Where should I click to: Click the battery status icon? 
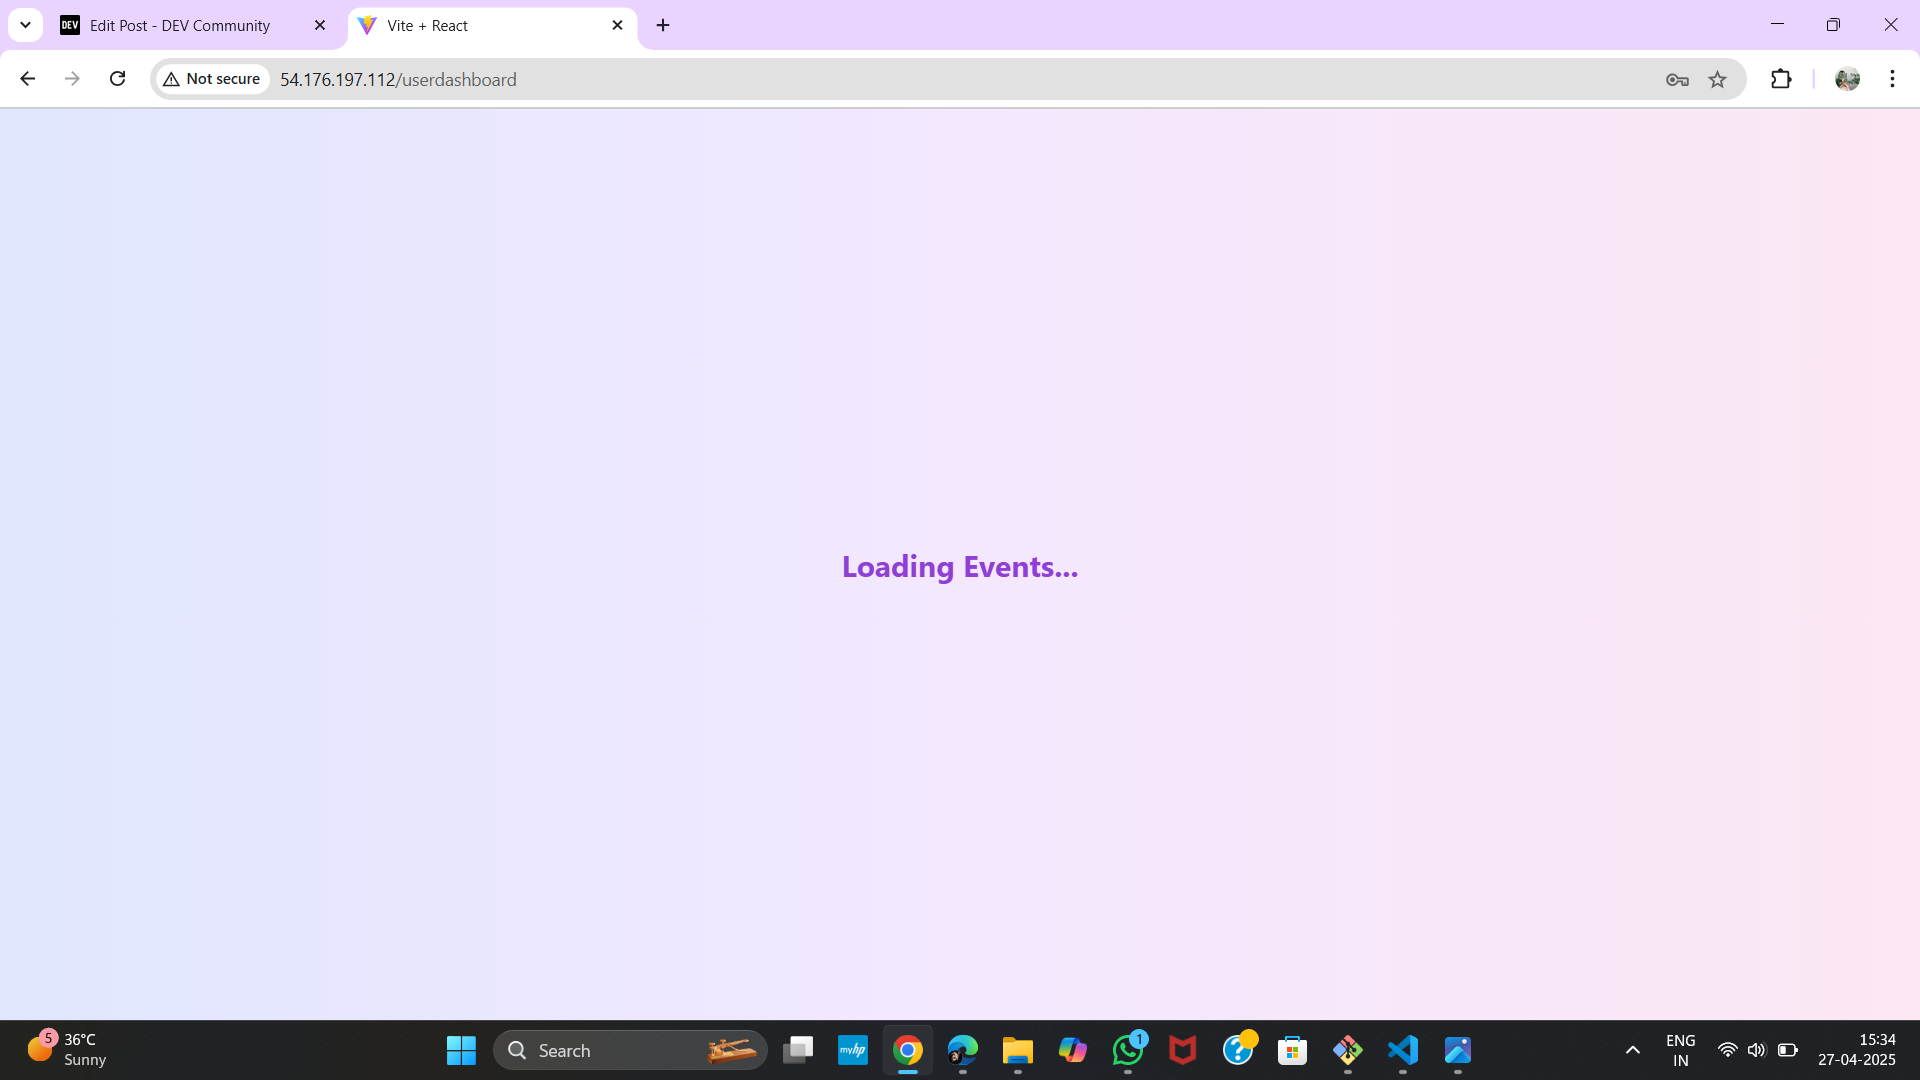click(x=1788, y=1050)
